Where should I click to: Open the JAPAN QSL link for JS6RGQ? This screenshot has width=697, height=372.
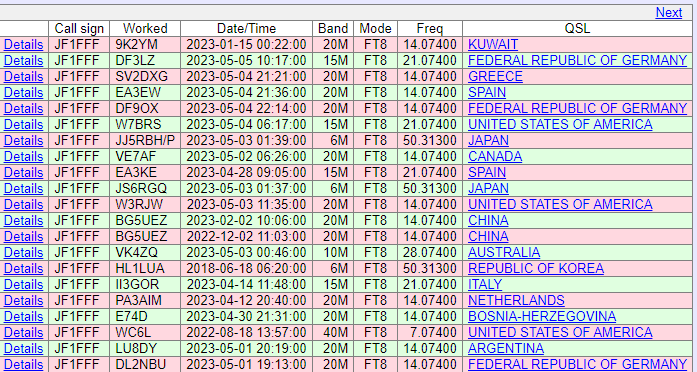coord(488,188)
